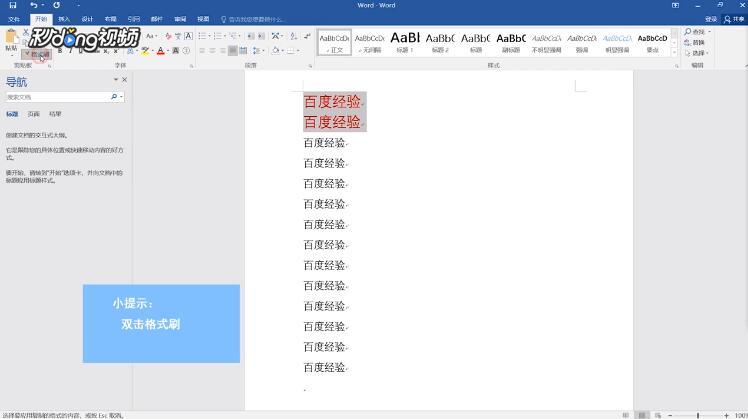Screen dimensions: 748x419
Task: Switch to Print Layout view in status bar
Action: (642, 415)
